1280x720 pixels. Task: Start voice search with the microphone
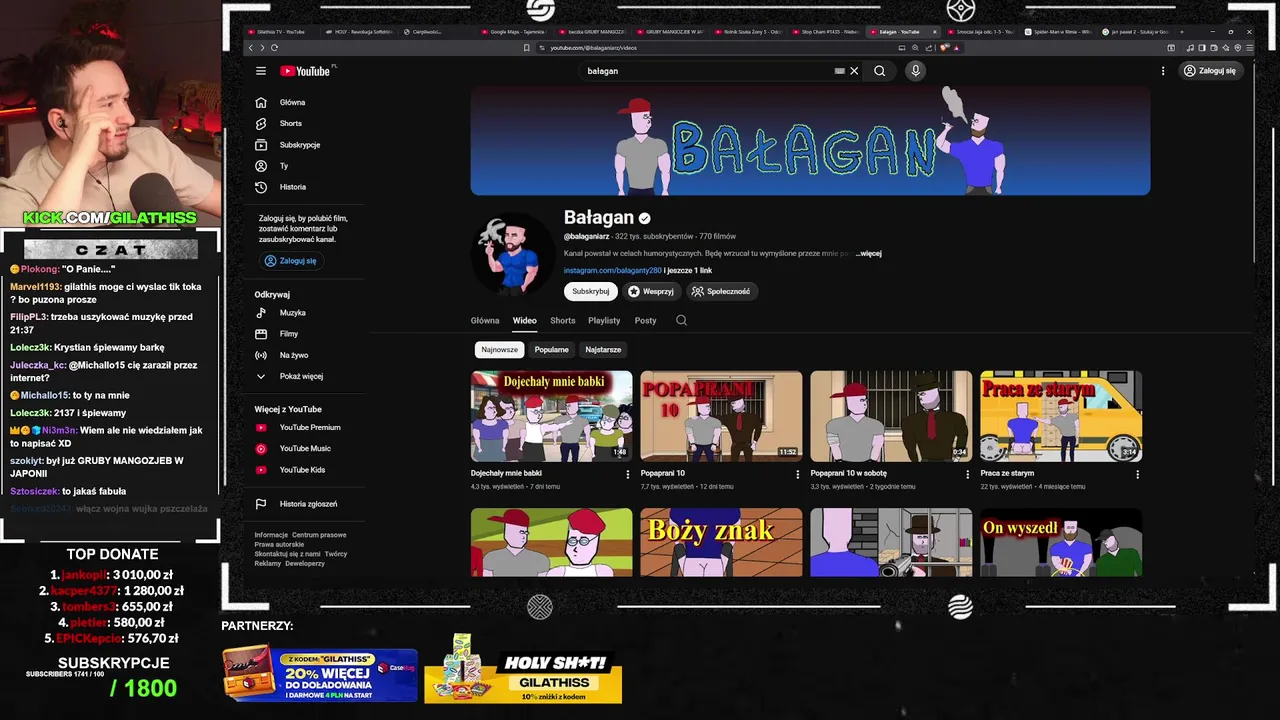click(915, 71)
